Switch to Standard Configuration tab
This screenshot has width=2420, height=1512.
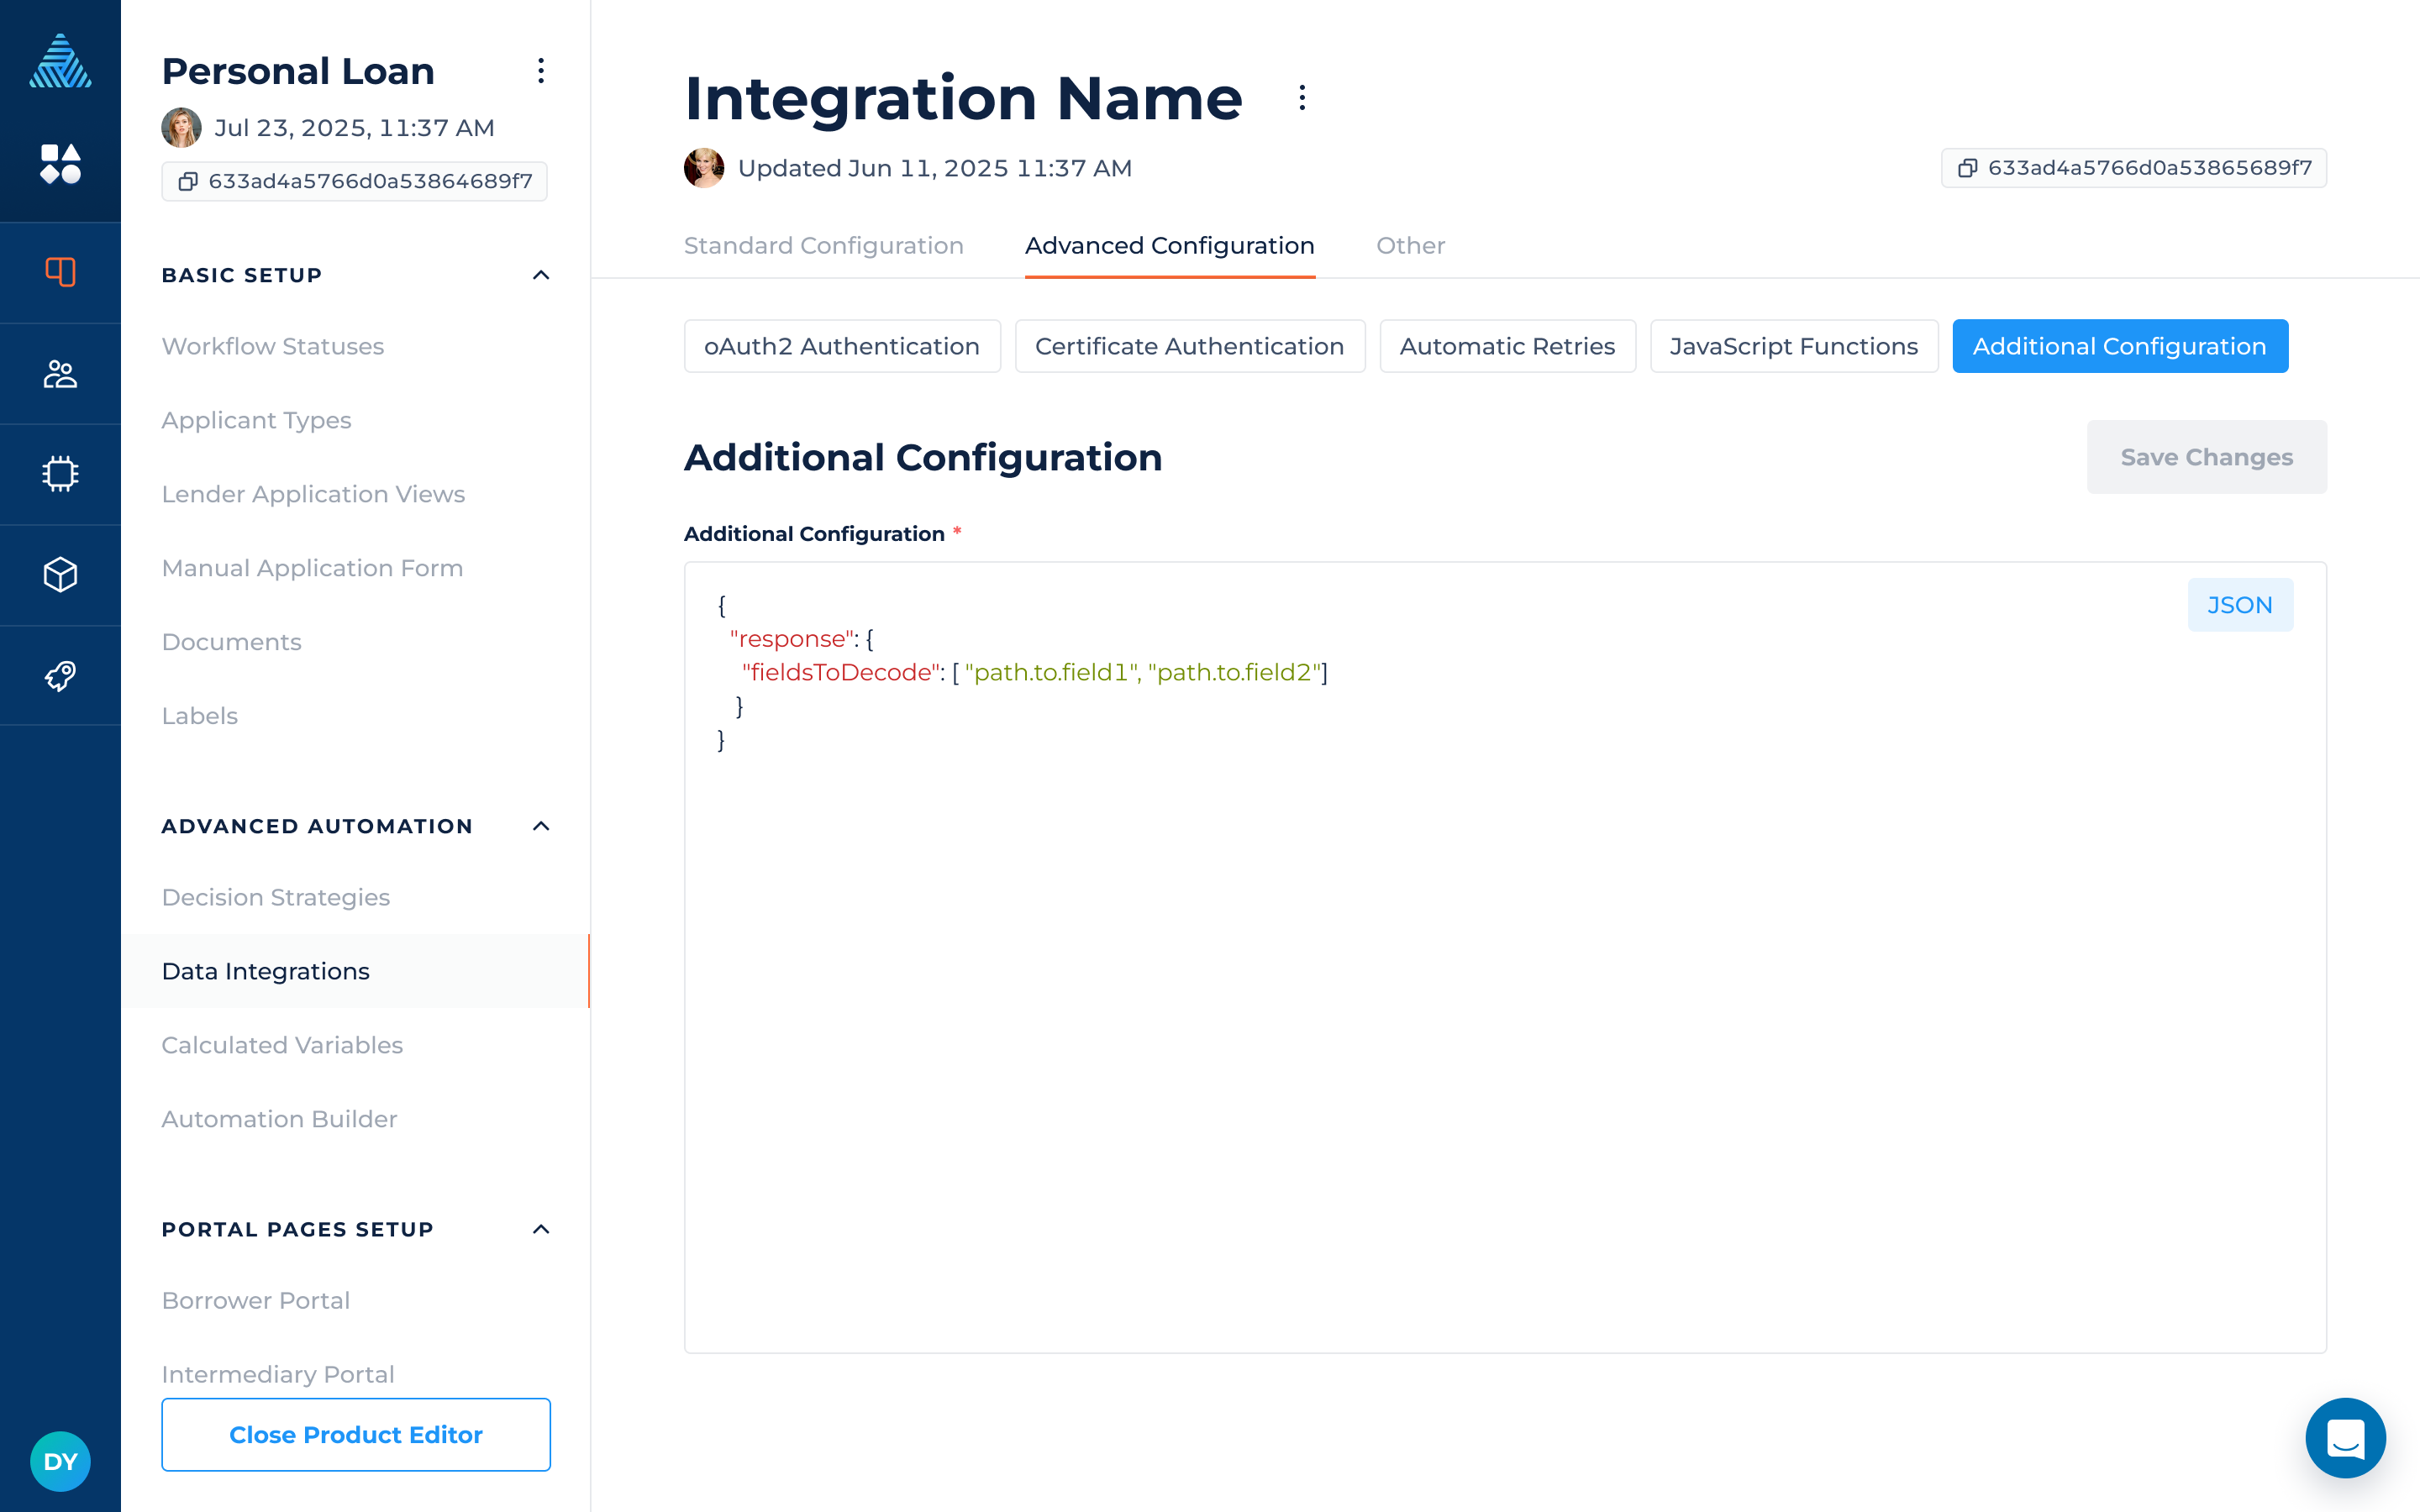pyautogui.click(x=823, y=246)
